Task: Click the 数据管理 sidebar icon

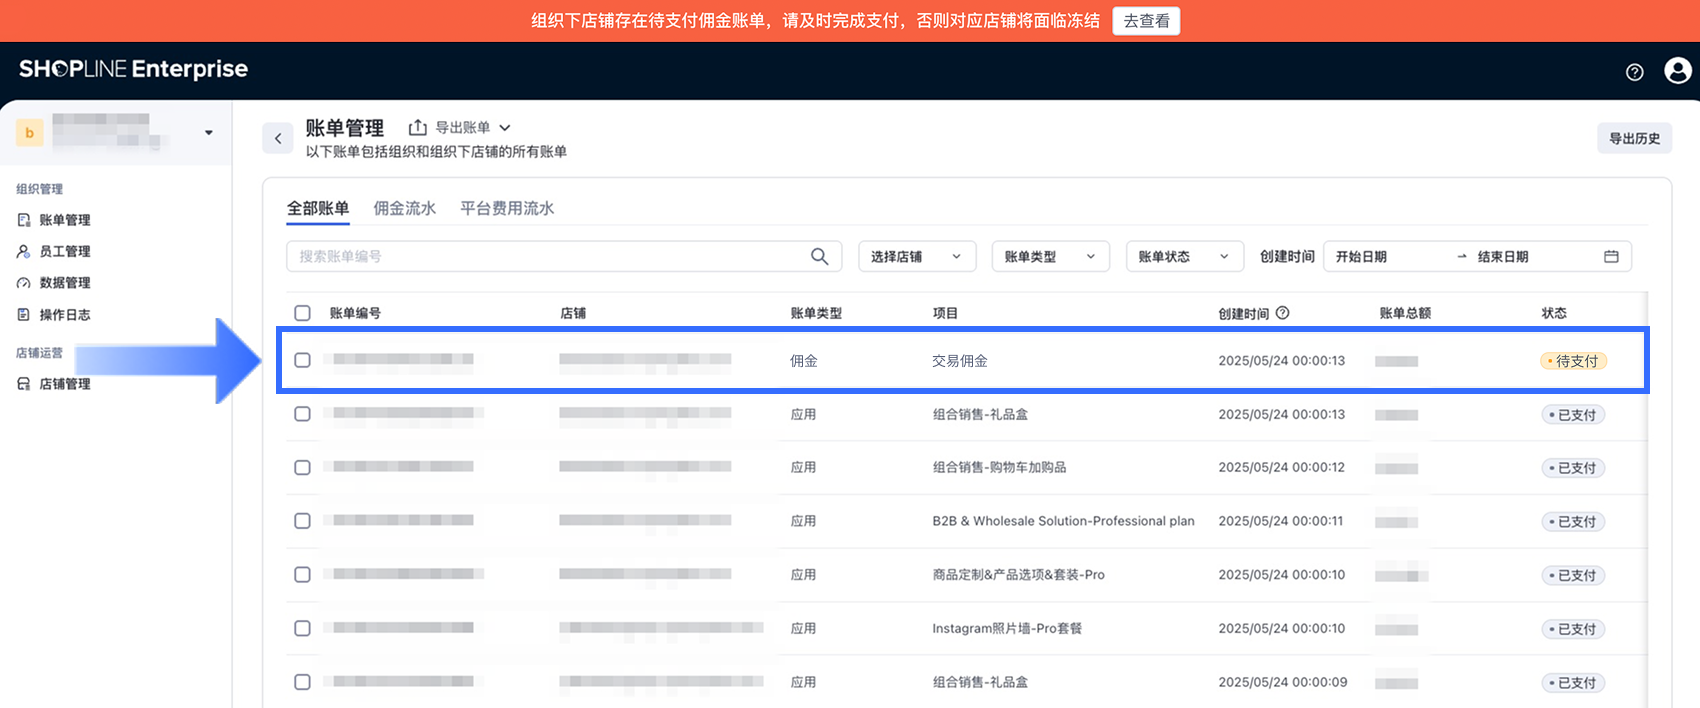Action: click(23, 283)
